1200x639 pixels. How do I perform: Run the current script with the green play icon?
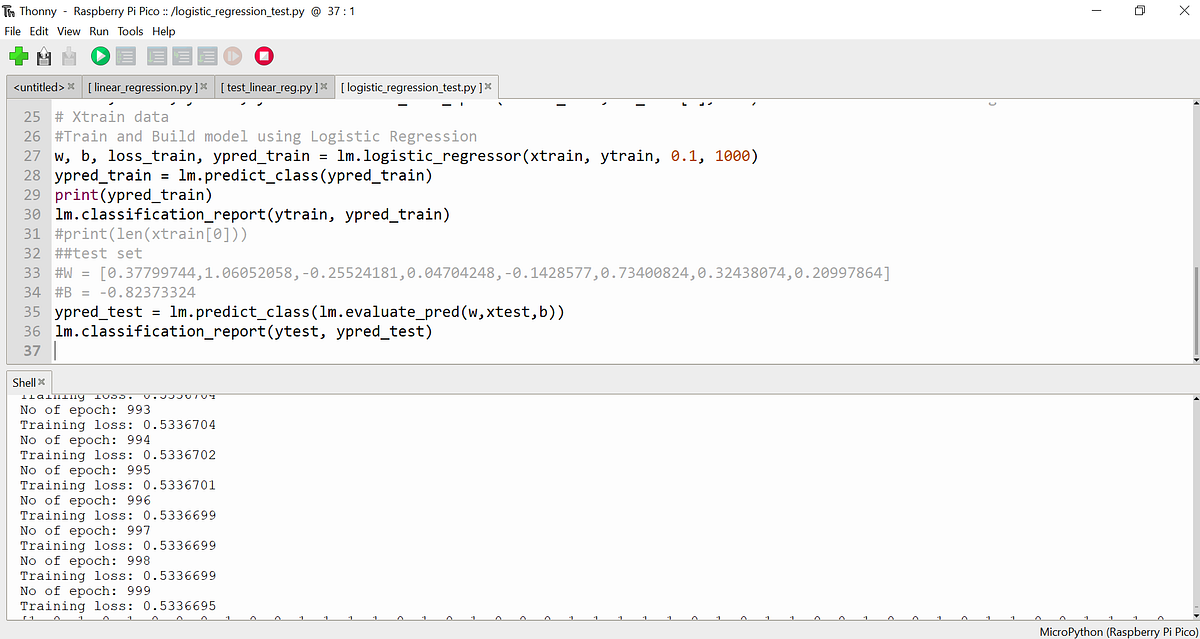coord(99,56)
